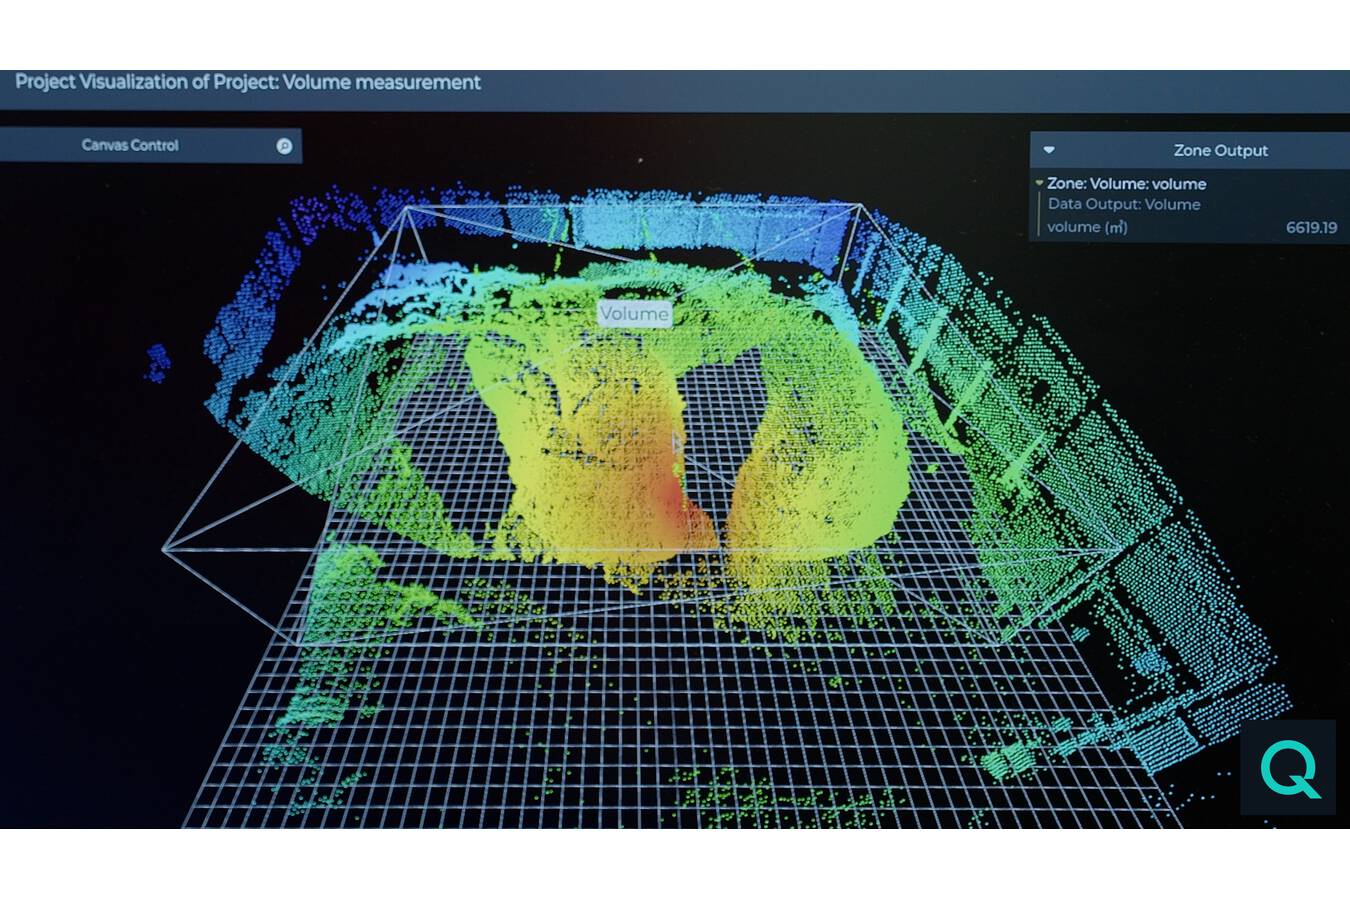Click the Canvas Control header text
The width and height of the screenshot is (1350, 900).
point(130,146)
